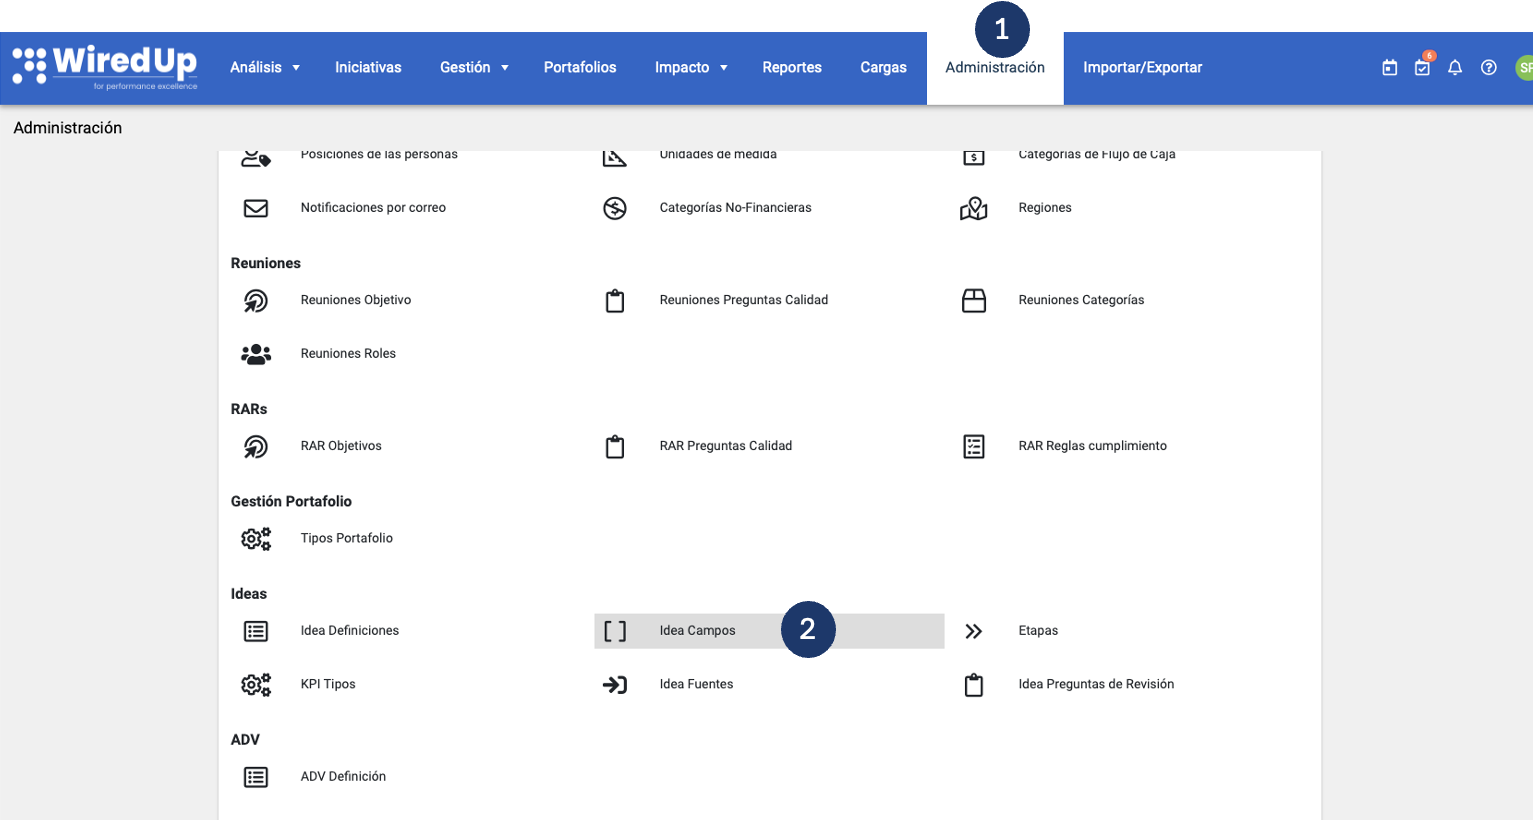Click the ADV Definición list icon
1534x820 pixels.
coord(256,777)
